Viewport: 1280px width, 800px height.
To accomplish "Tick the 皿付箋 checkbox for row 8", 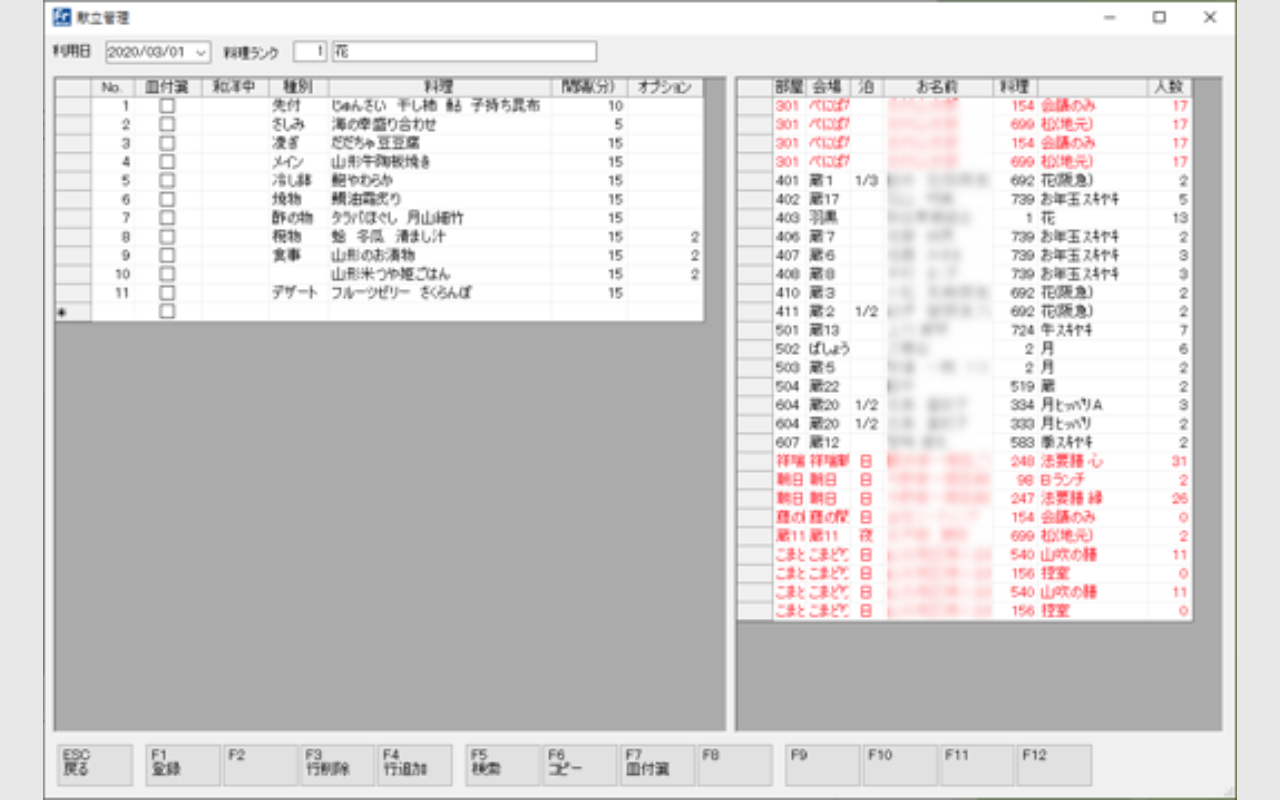I will pyautogui.click(x=167, y=237).
